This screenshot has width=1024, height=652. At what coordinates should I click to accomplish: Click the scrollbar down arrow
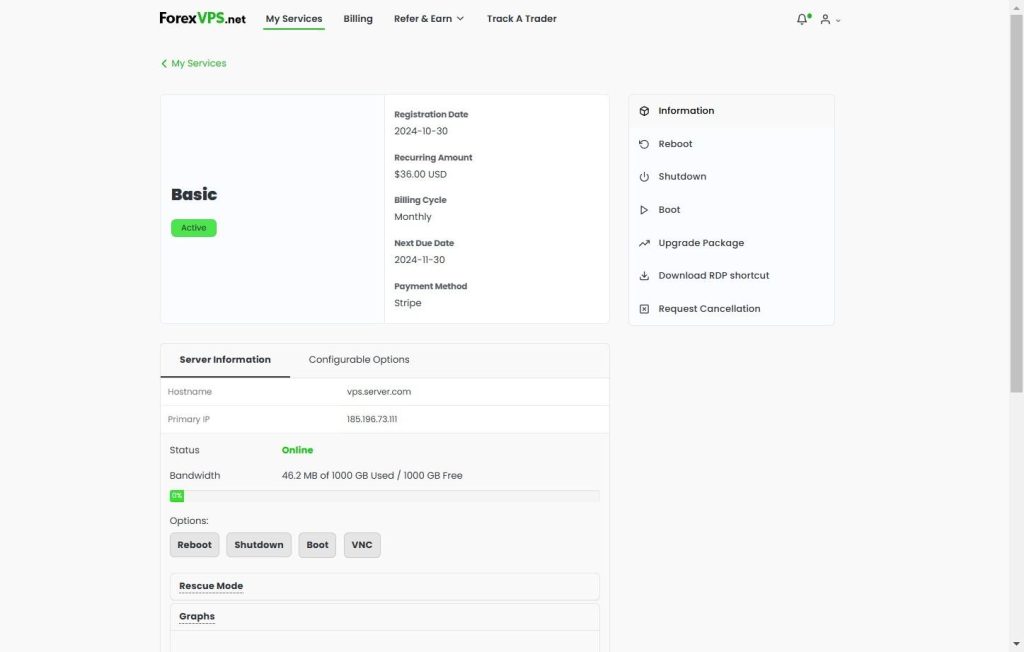tap(1016, 644)
